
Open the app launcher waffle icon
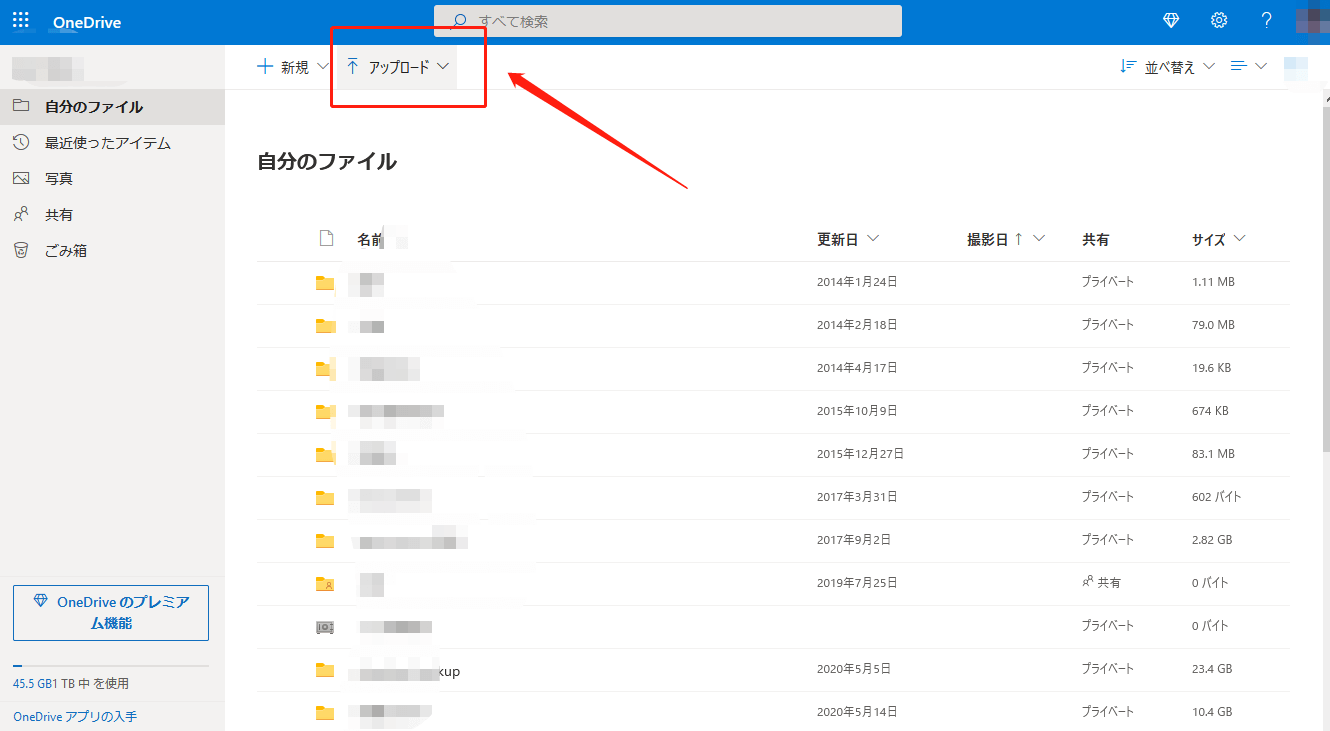pyautogui.click(x=20, y=21)
